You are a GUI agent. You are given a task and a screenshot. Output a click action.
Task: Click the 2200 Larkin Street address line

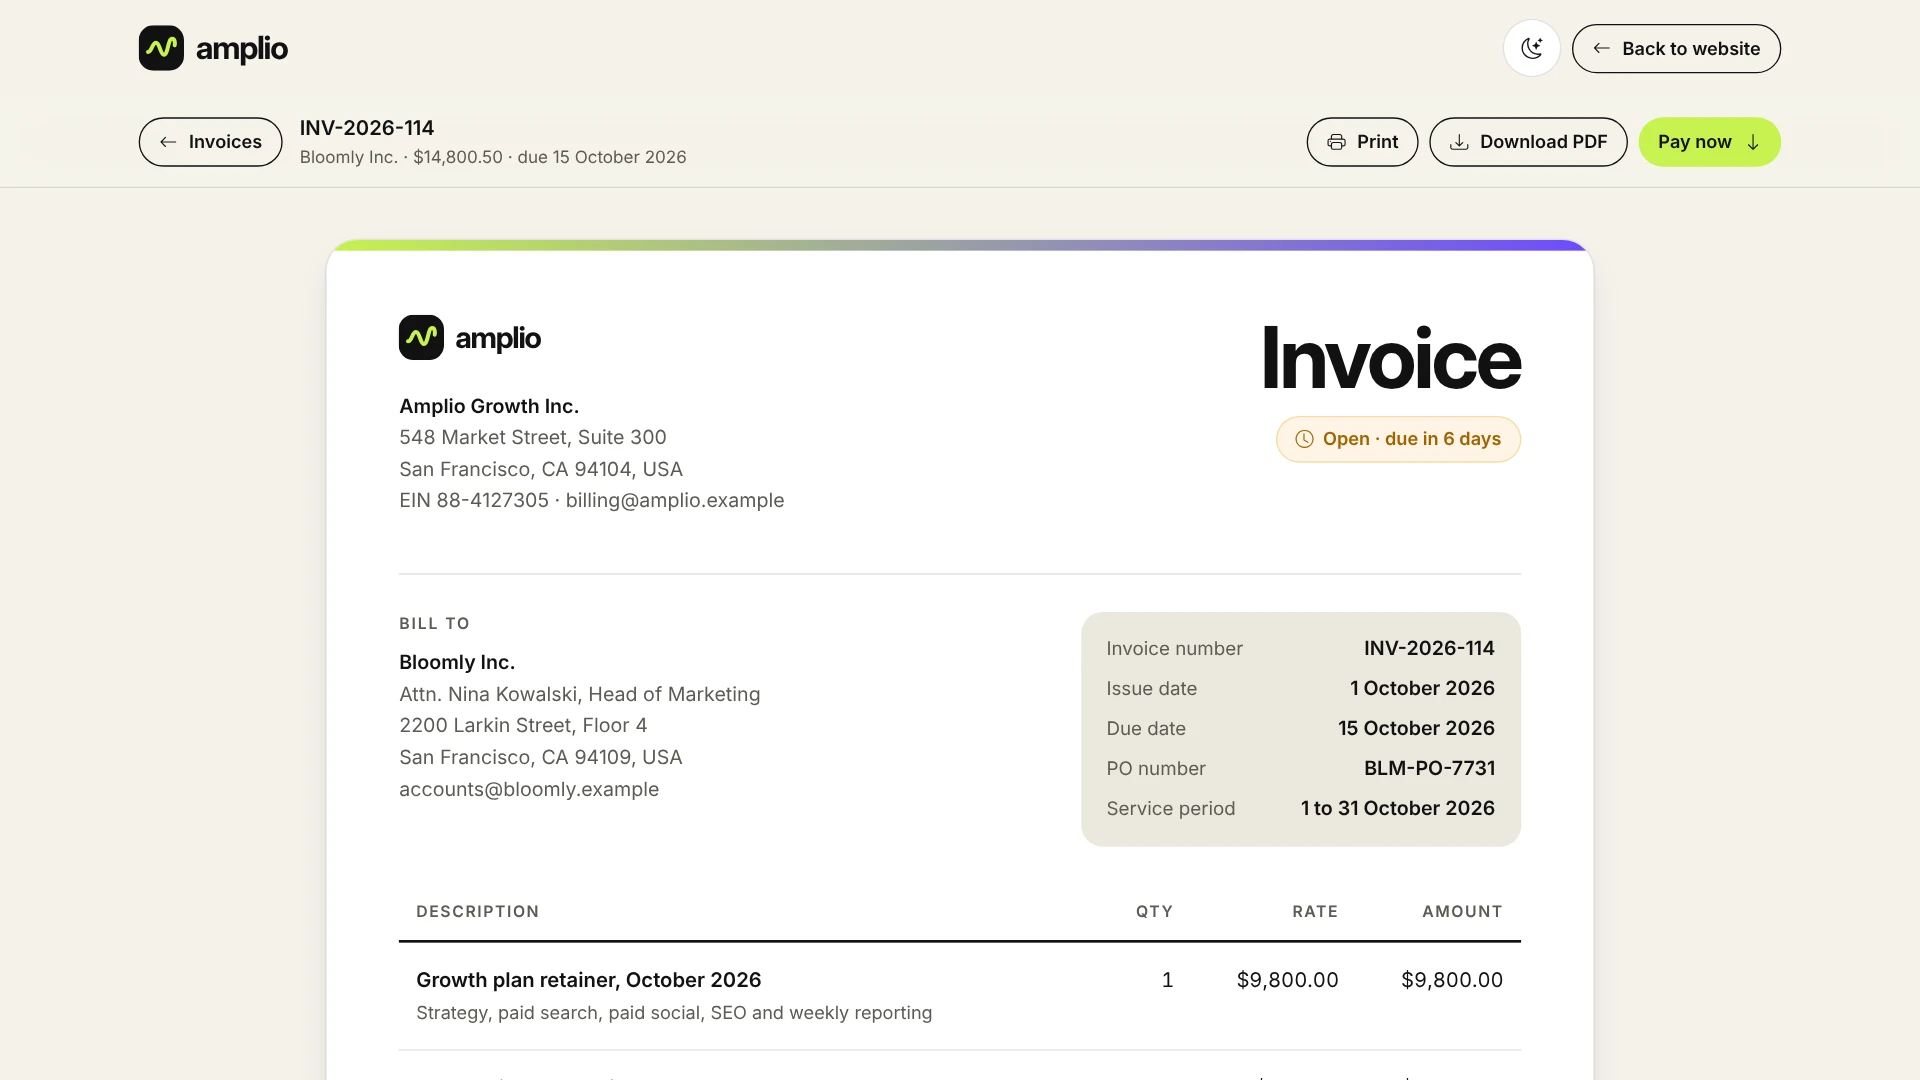pos(523,725)
